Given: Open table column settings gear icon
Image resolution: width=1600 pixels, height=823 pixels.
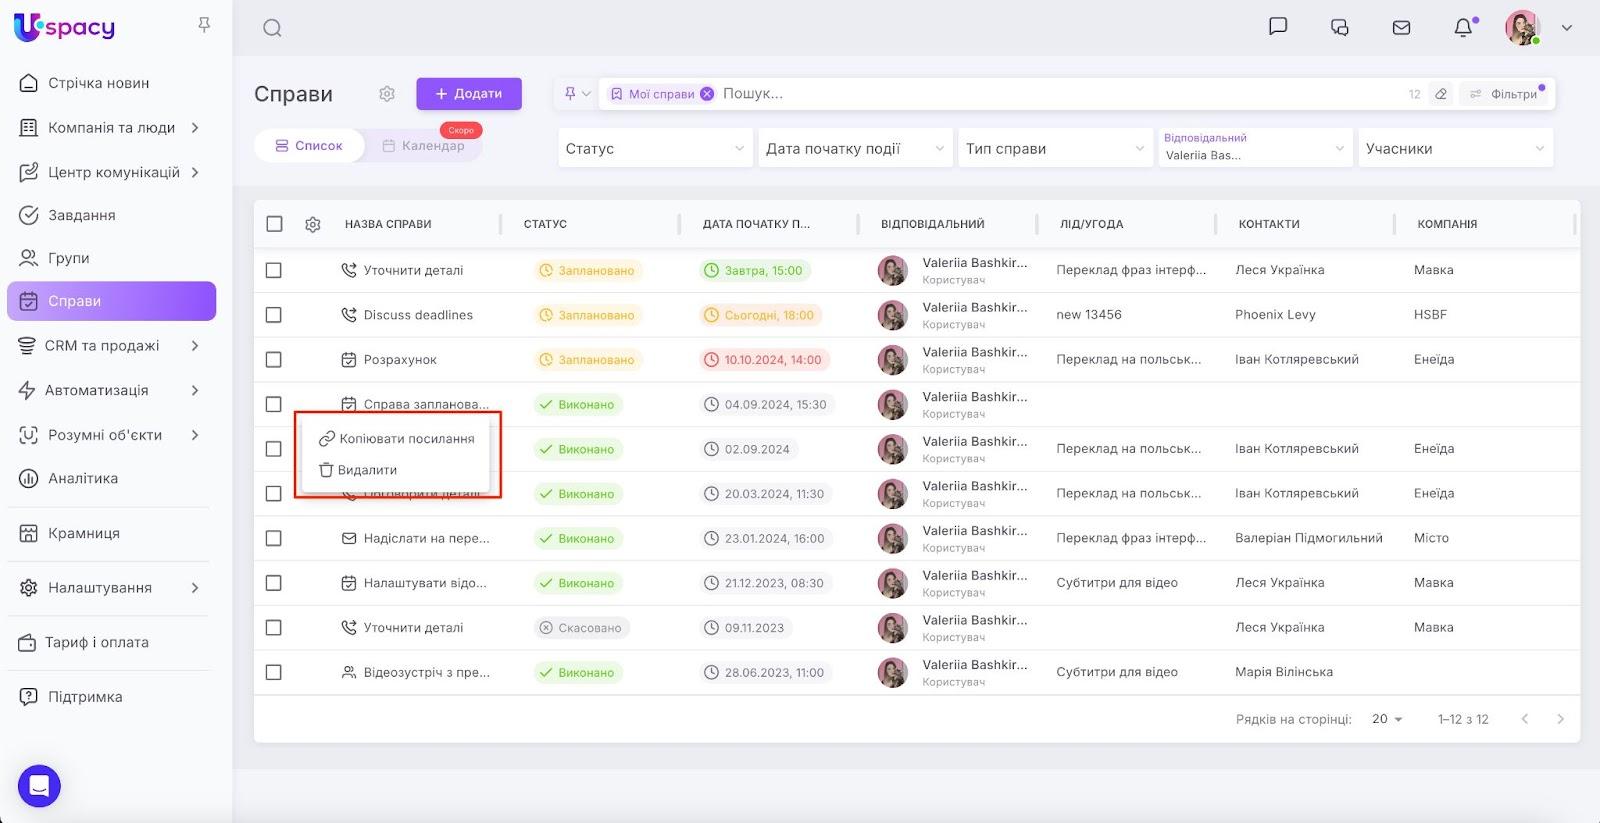Looking at the screenshot, I should tap(313, 225).
